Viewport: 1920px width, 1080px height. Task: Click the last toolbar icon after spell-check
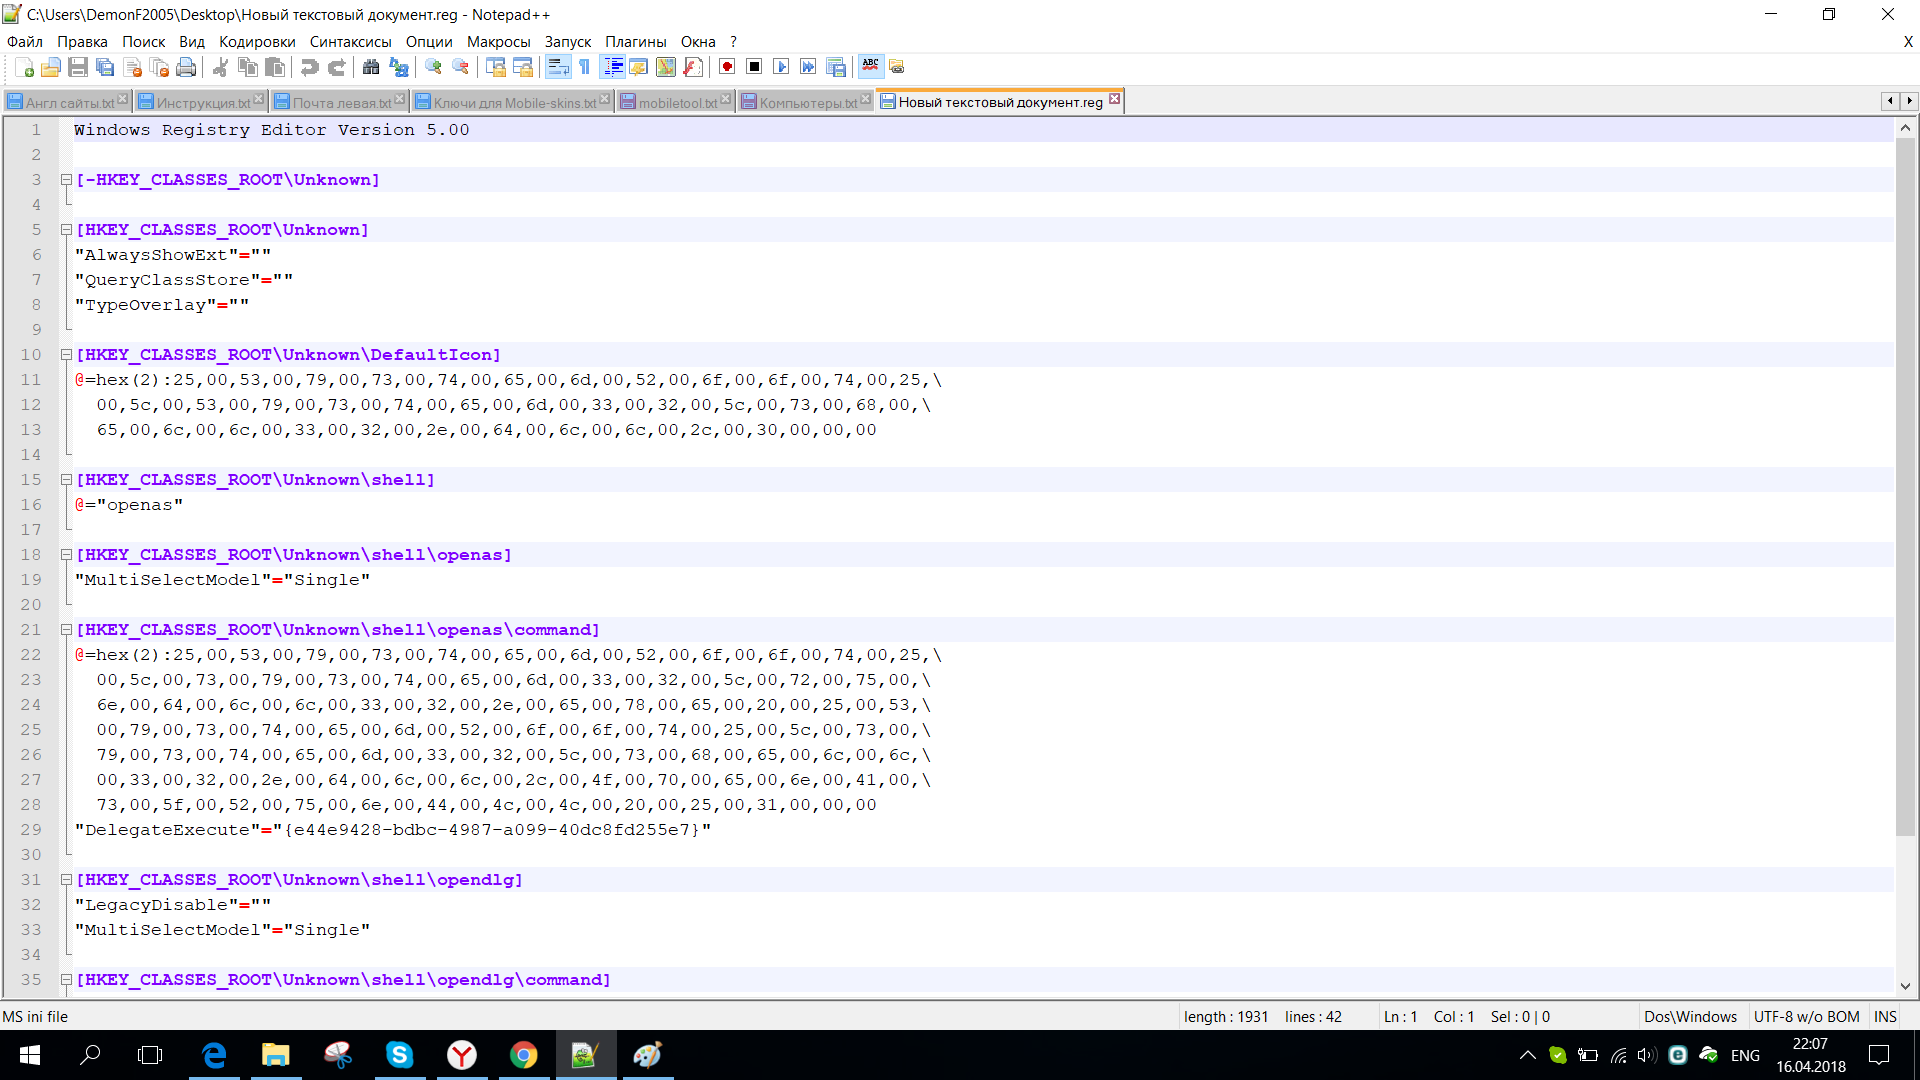coord(897,67)
